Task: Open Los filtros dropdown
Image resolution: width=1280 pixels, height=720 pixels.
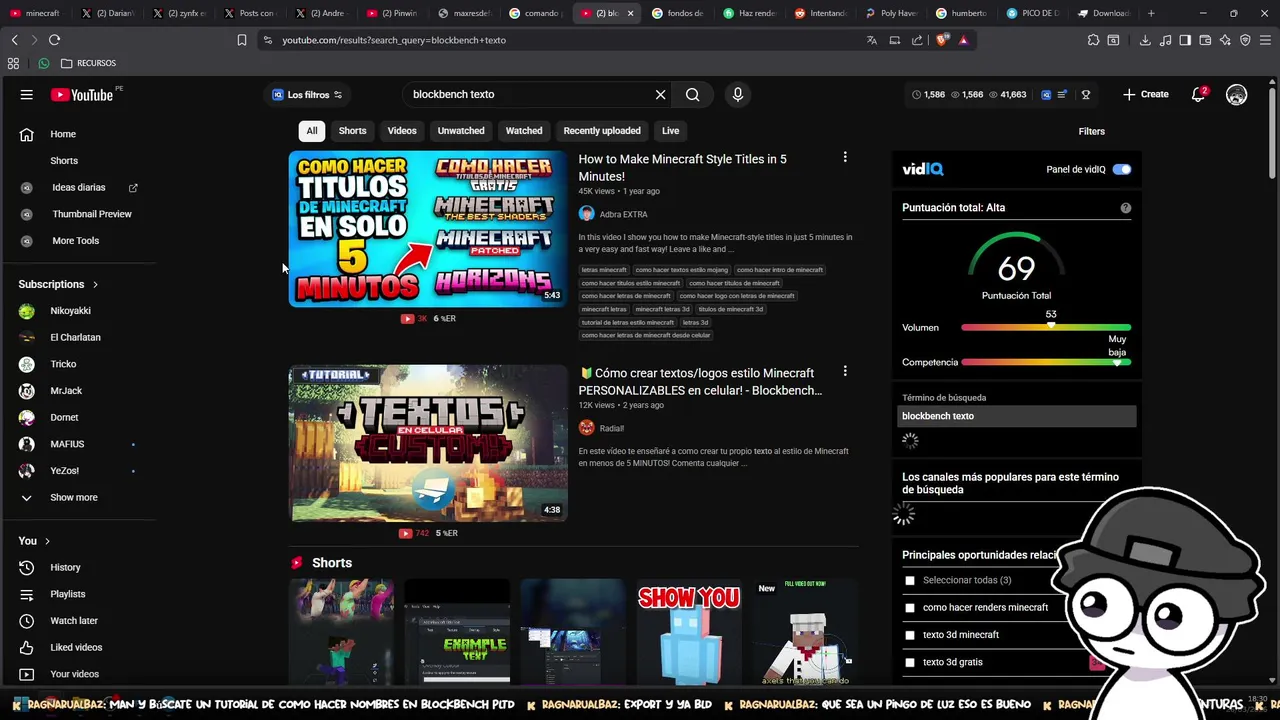Action: point(308,95)
